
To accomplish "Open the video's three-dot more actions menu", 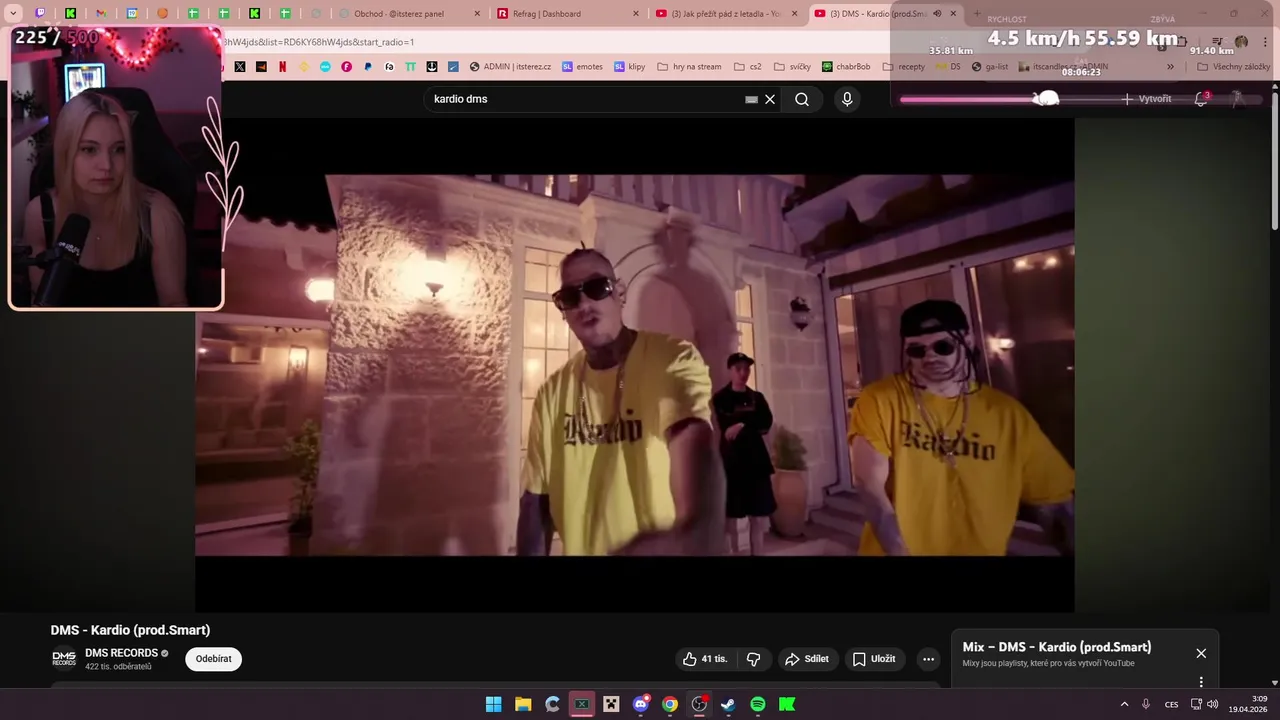I will [928, 659].
